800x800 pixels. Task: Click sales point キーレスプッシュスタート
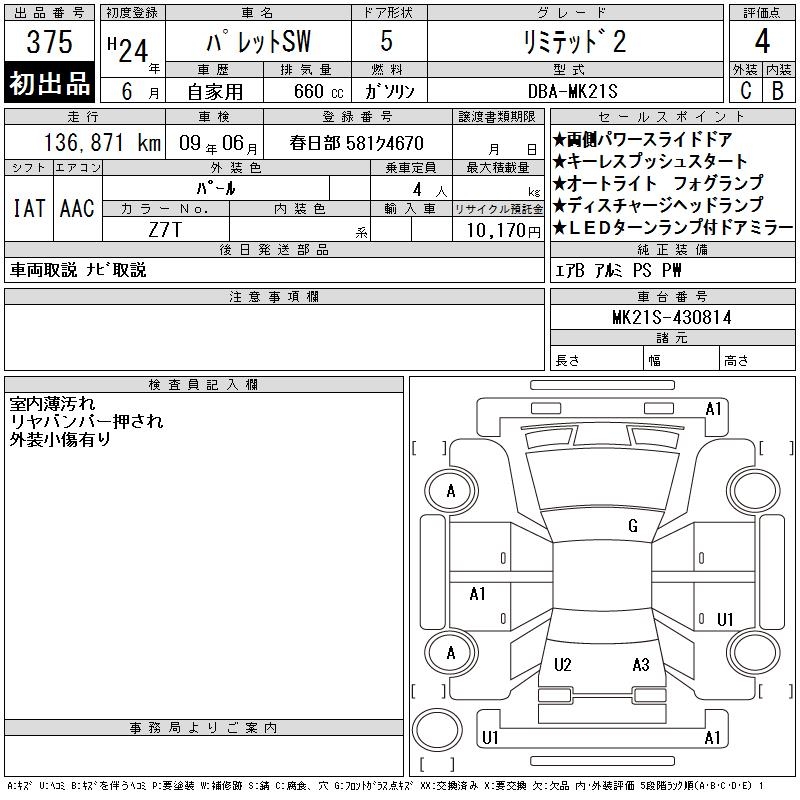[x=650, y=162]
